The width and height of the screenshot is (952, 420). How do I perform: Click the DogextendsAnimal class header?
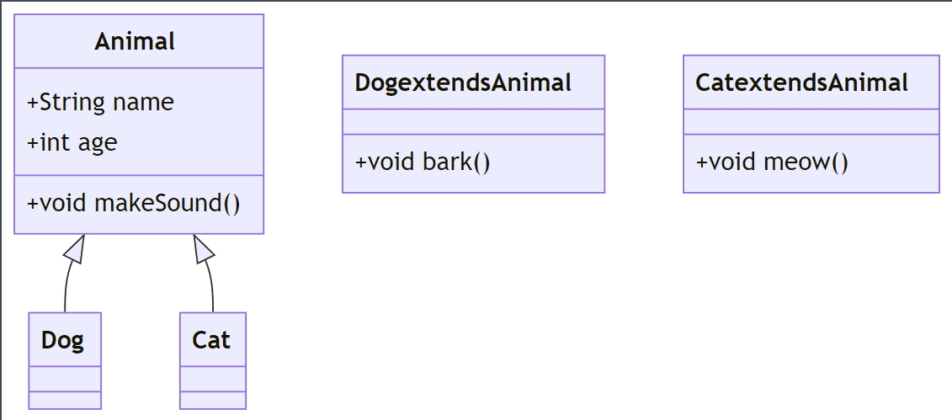coord(463,83)
